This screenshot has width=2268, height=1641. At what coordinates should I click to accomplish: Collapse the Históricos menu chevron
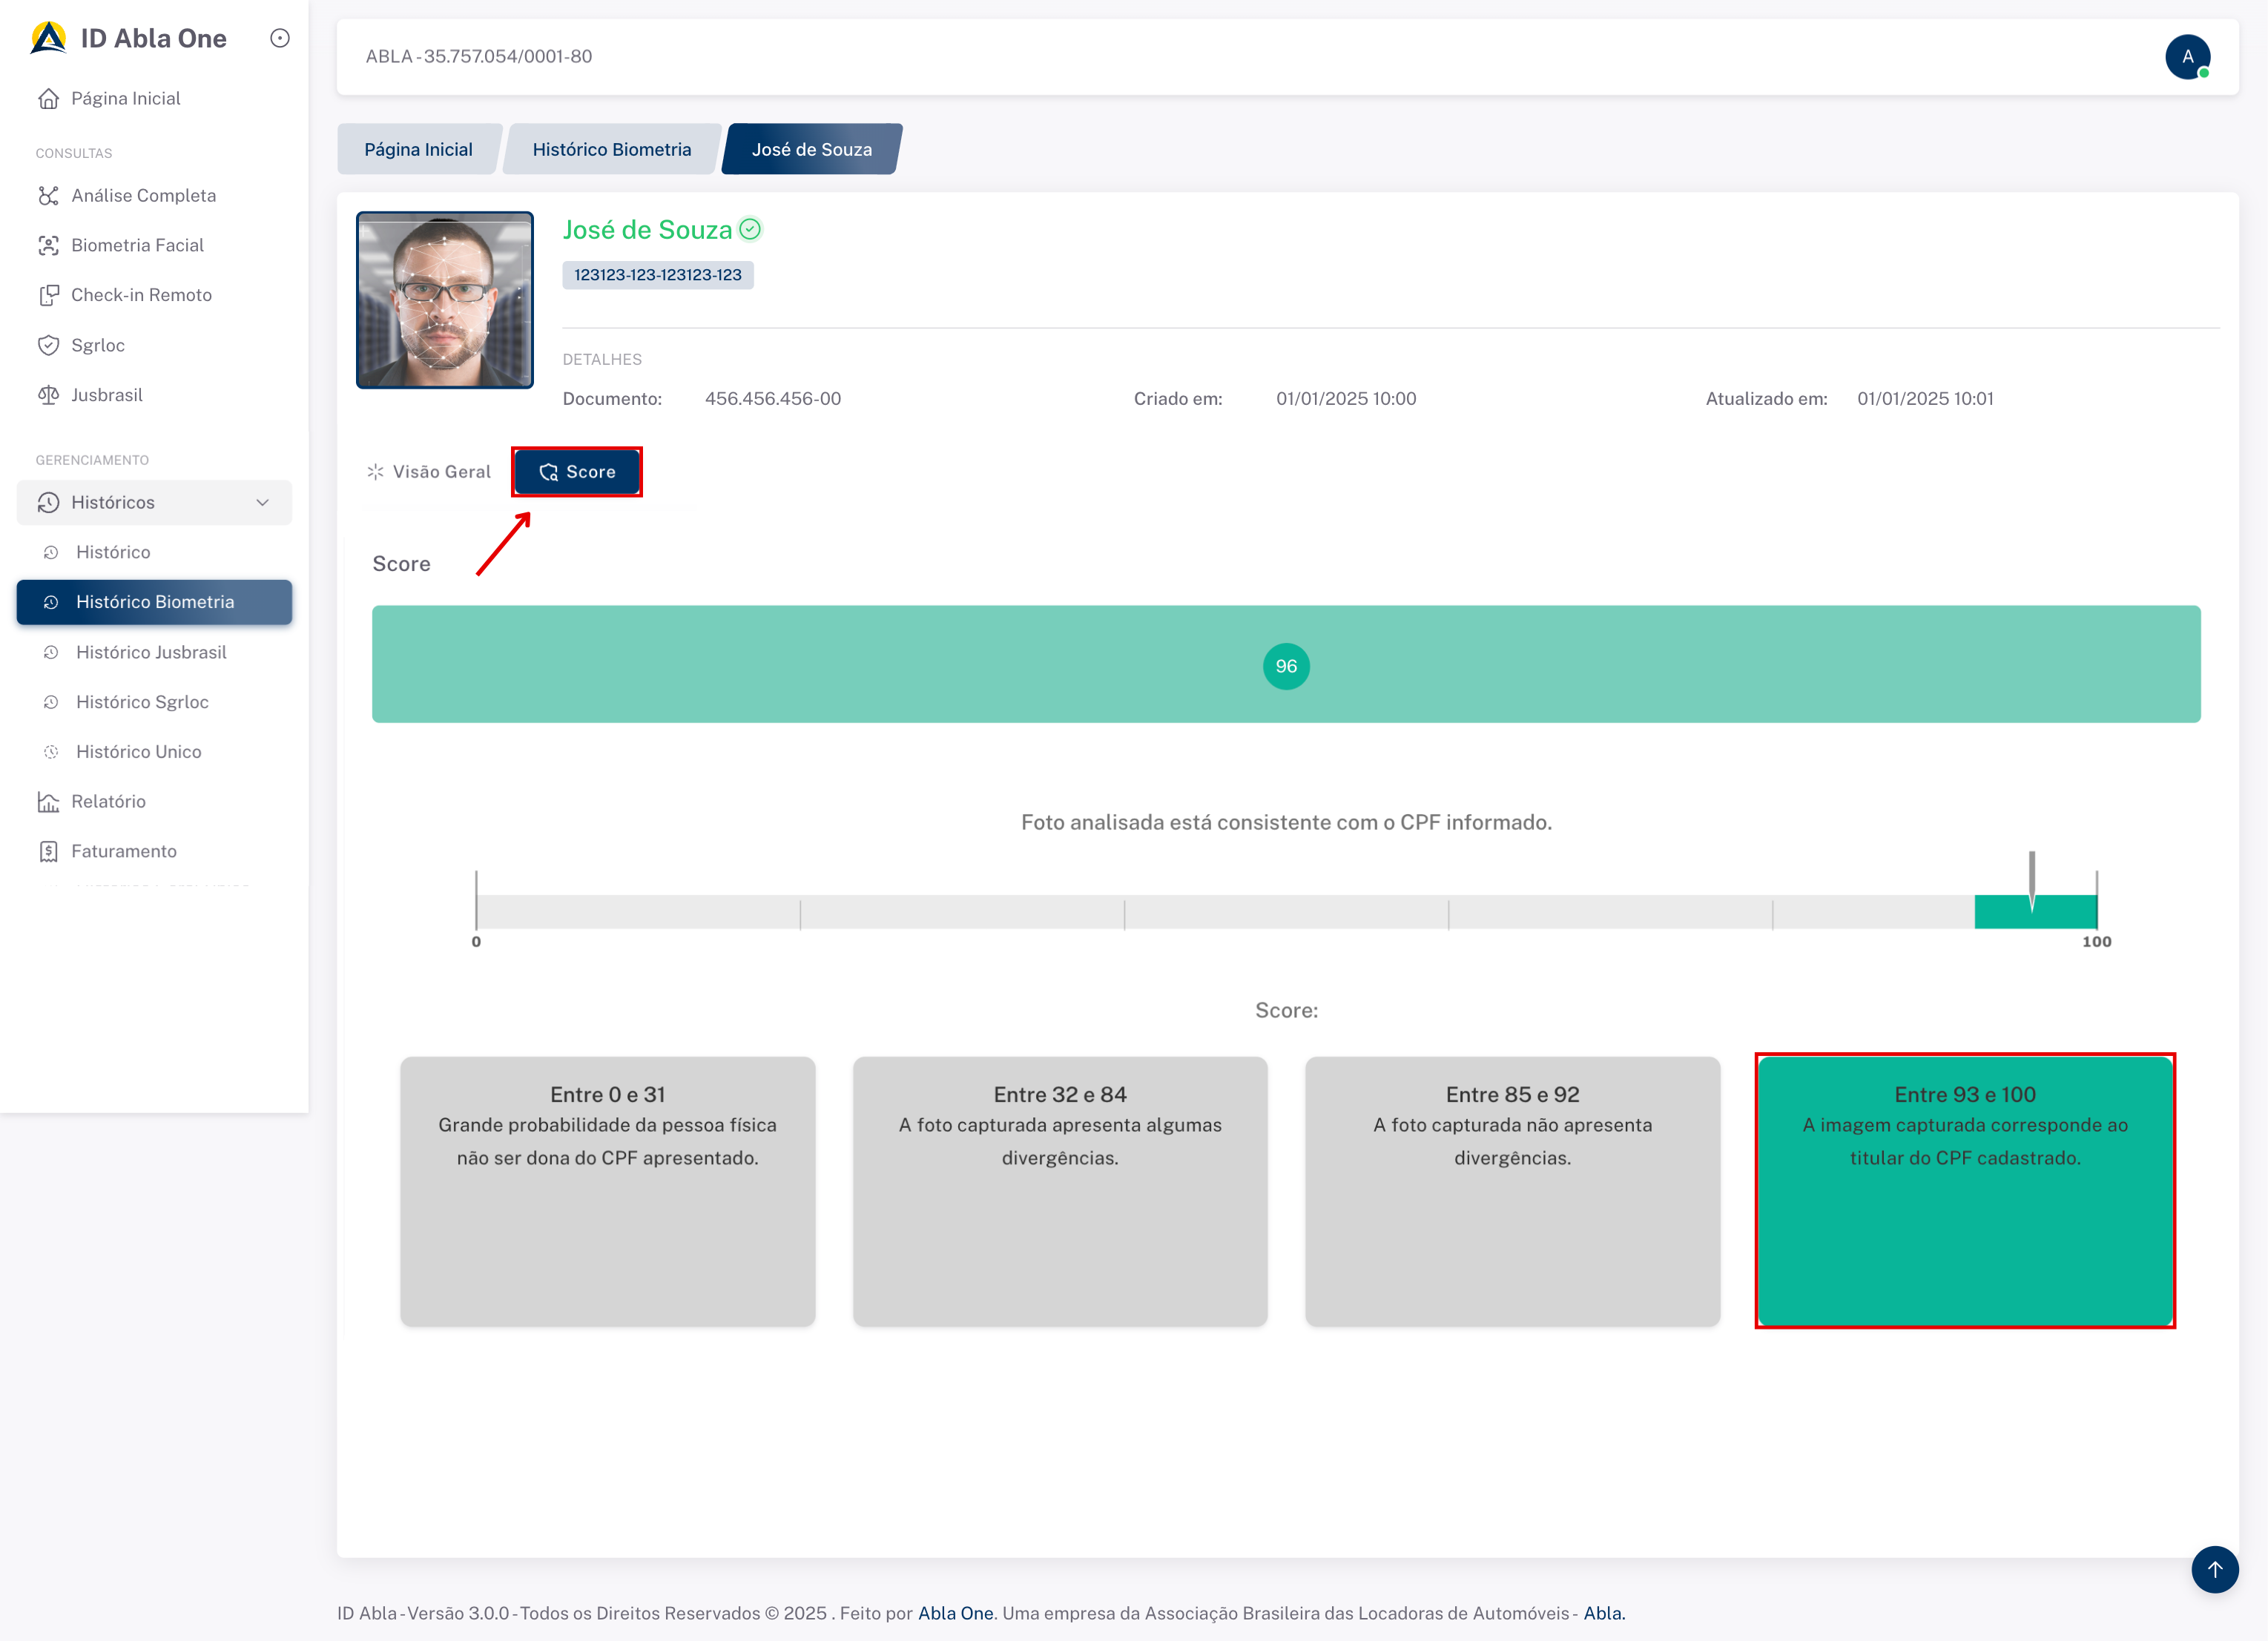[263, 503]
